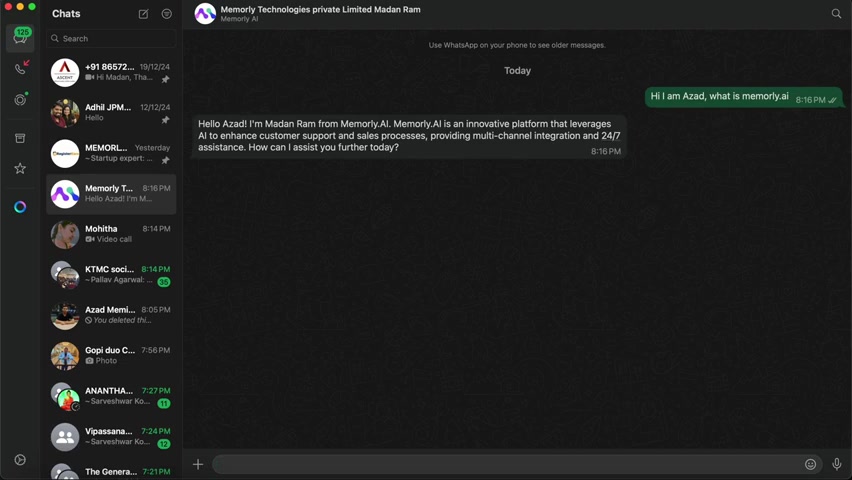Open the Mohitha chat
This screenshot has width=852, height=480.
[111, 234]
